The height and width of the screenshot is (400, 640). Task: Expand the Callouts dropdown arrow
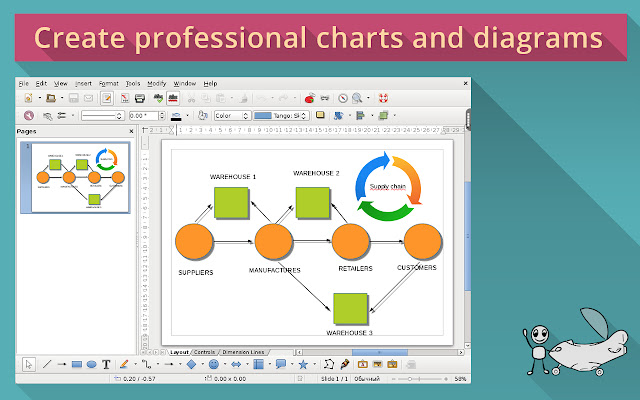point(292,364)
